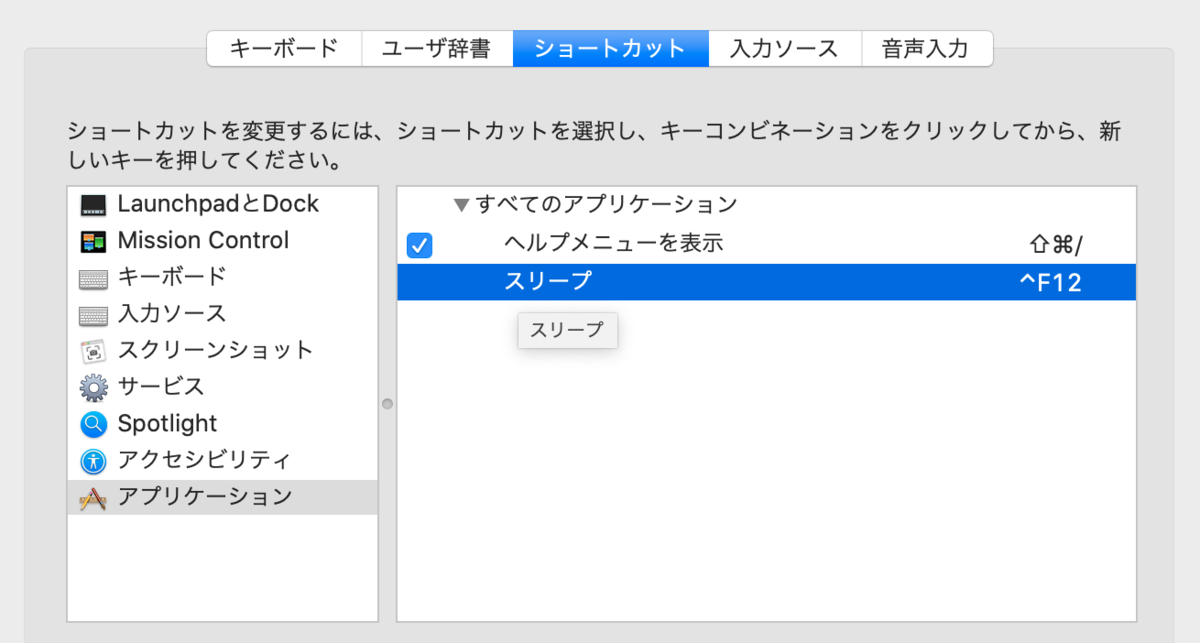Select the スリープ row in shortcut list
This screenshot has height=643, width=1200.
click(700, 281)
